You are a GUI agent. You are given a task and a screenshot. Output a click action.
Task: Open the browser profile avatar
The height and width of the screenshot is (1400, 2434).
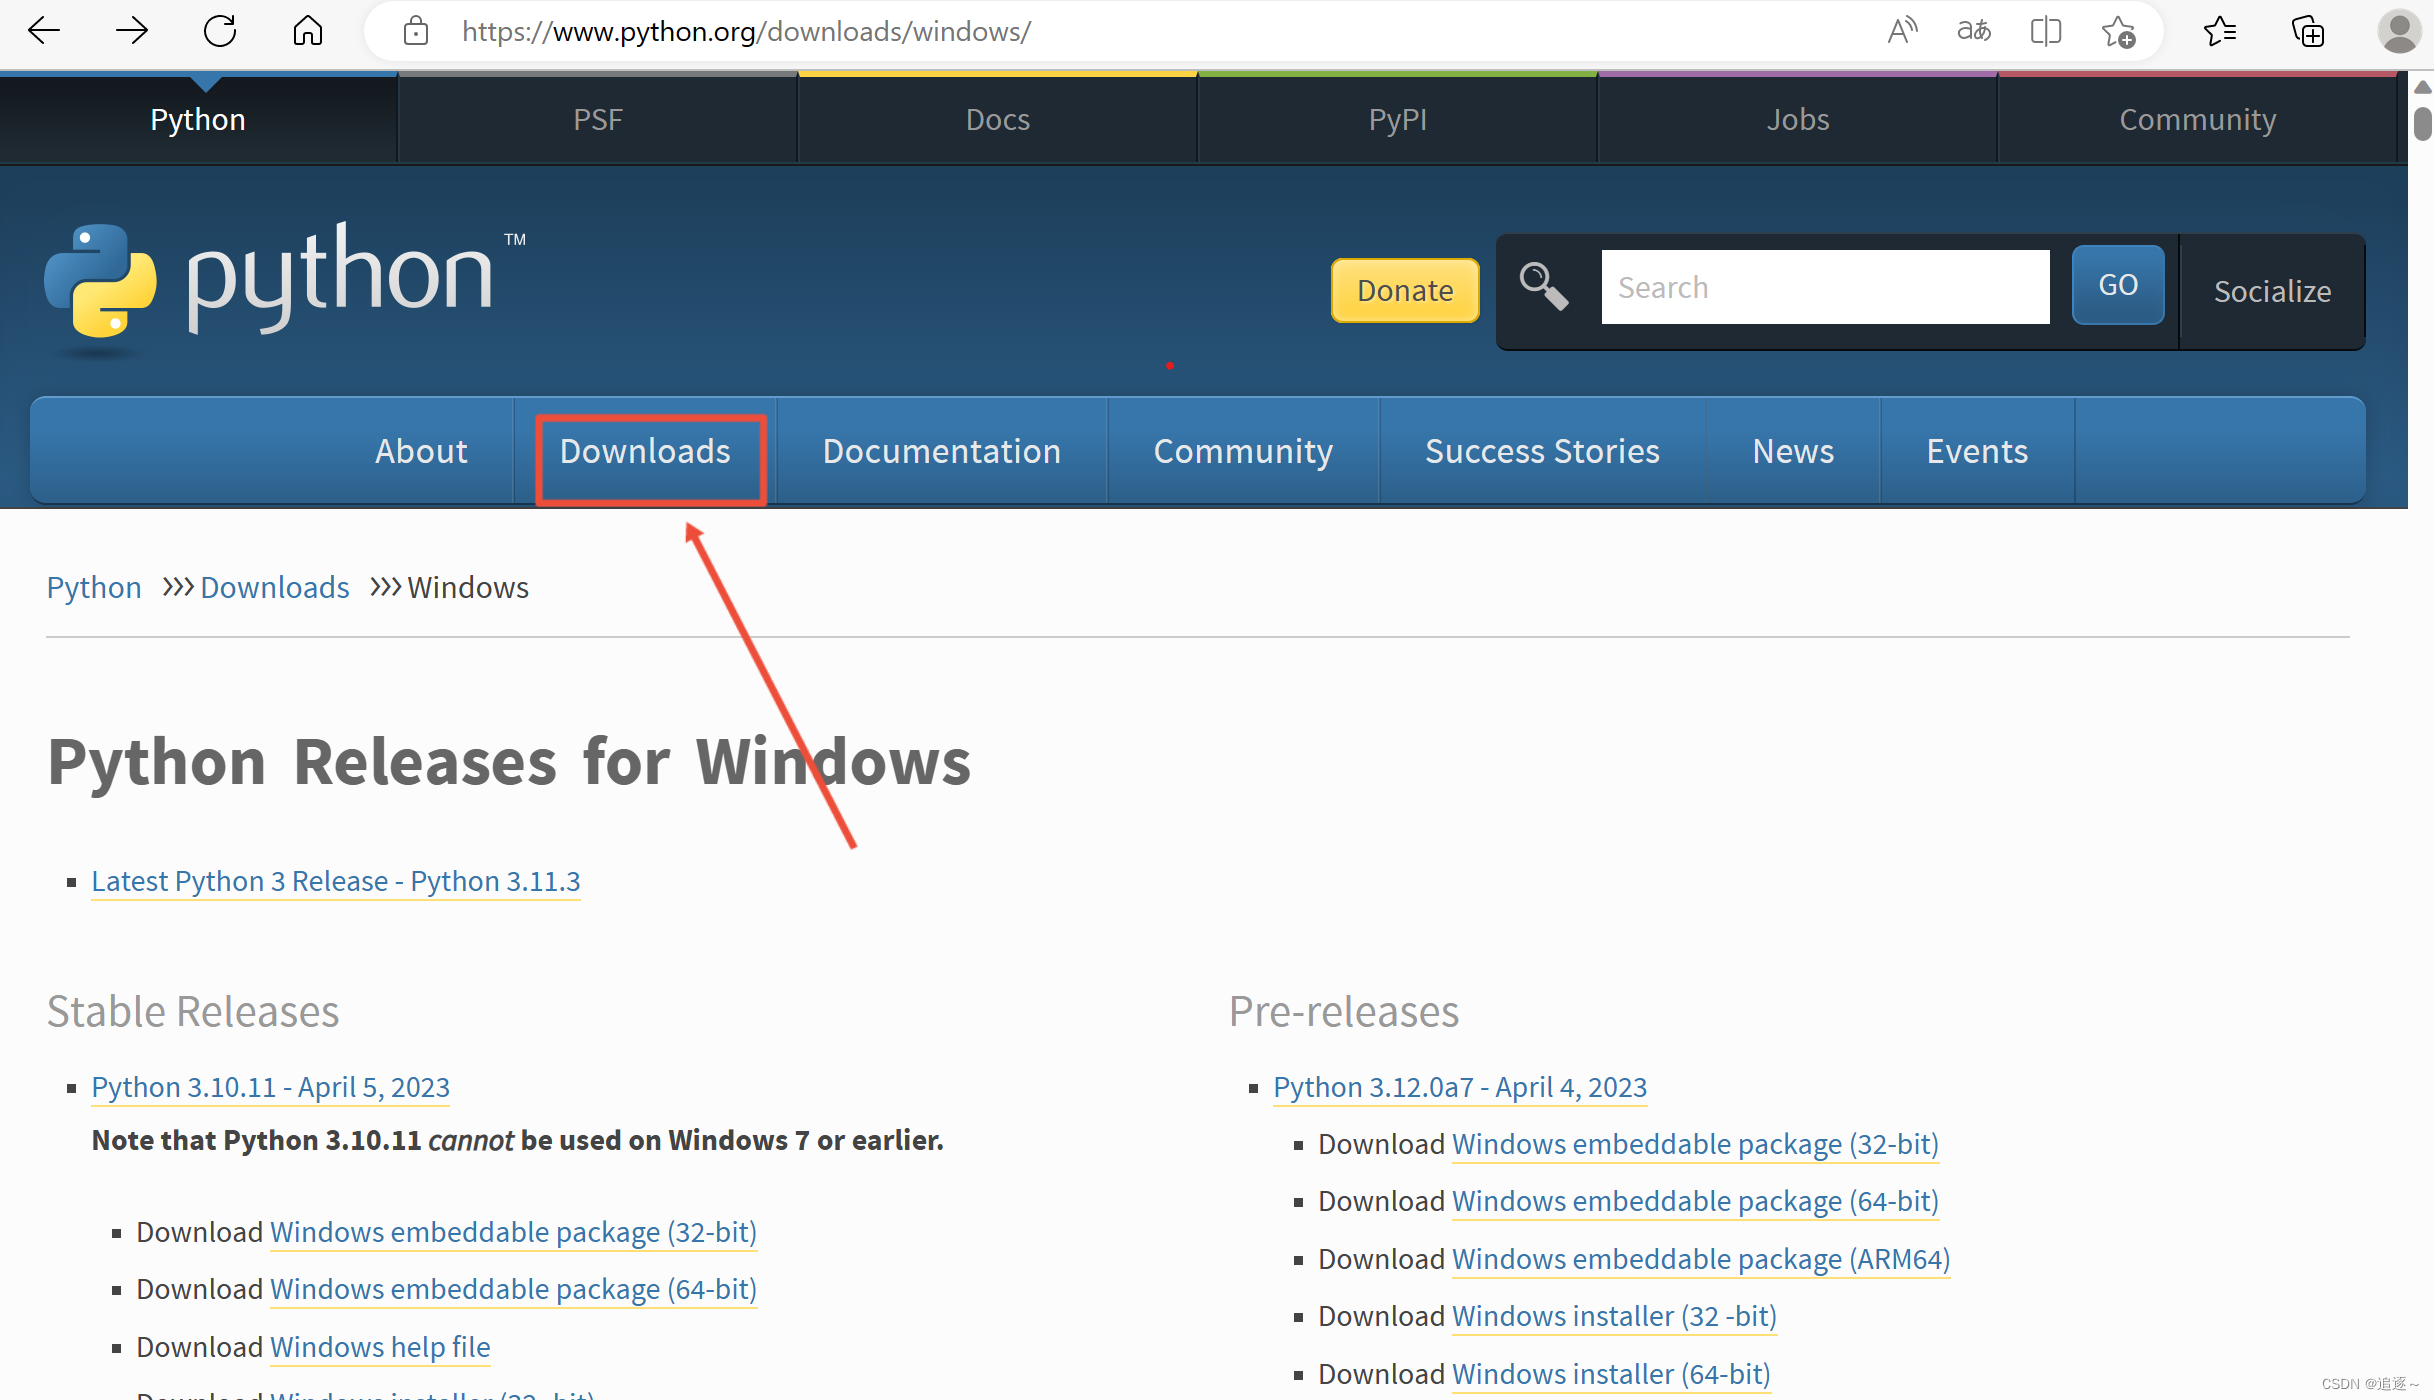(2399, 31)
